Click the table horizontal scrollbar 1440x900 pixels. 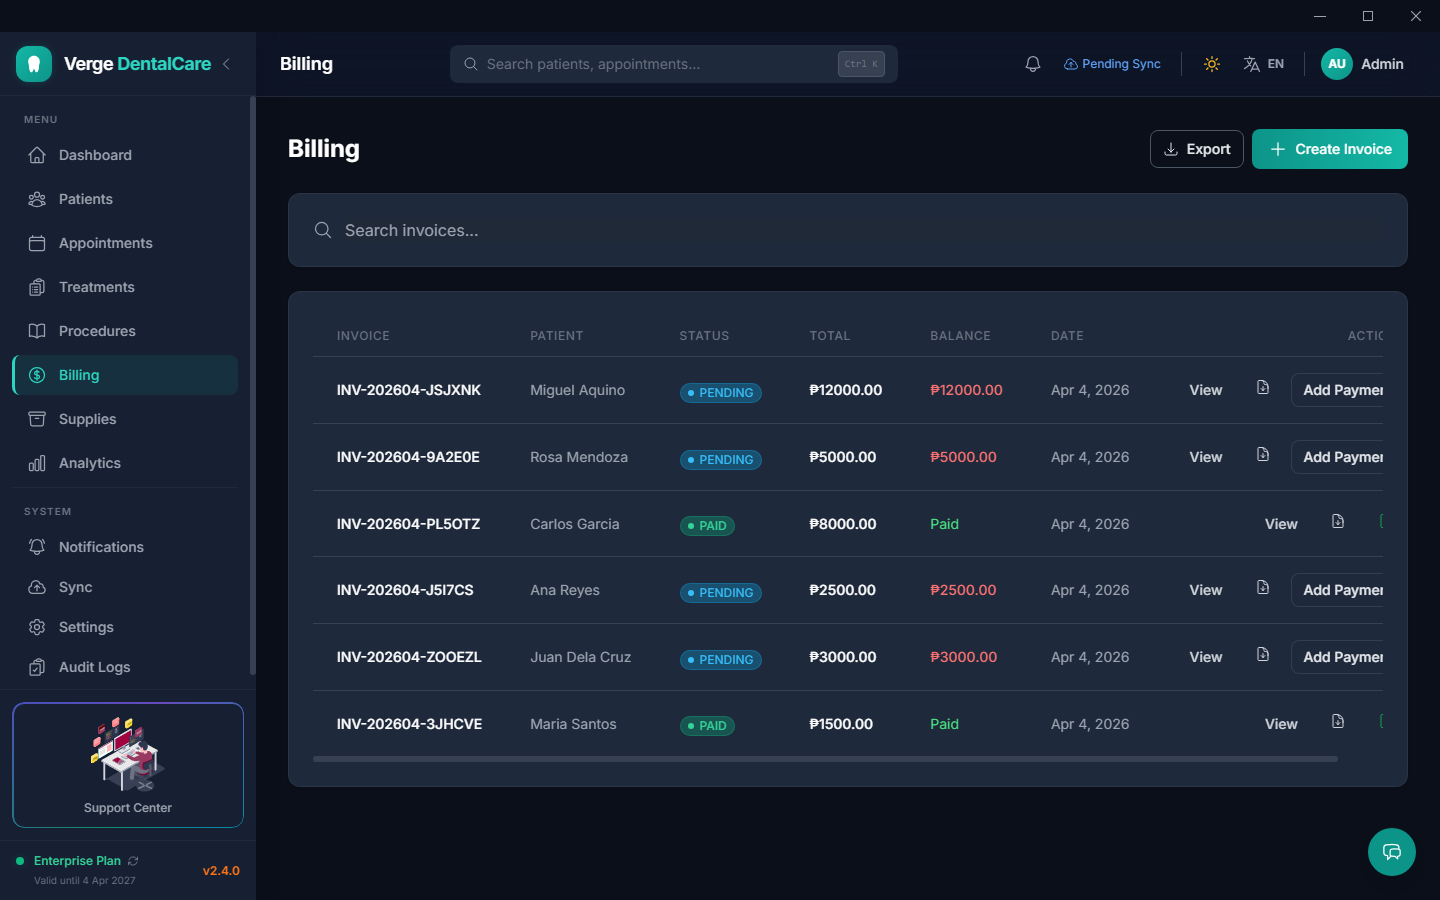tap(825, 759)
